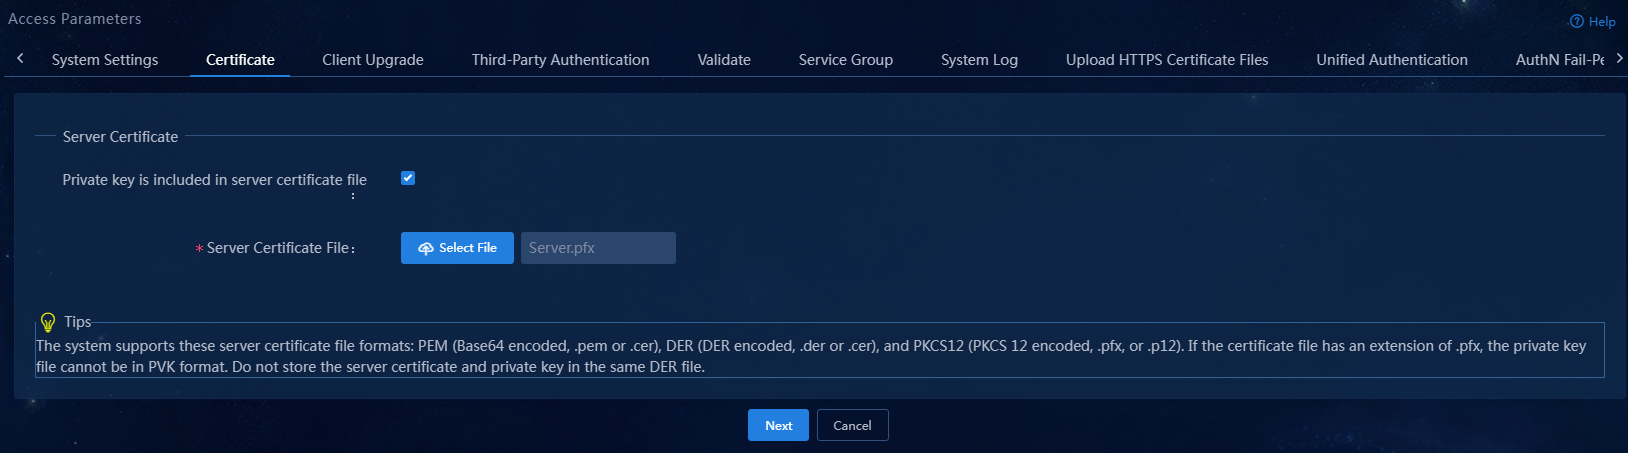
Task: Uncheck private key included in certificate checkbox
Action: click(408, 178)
